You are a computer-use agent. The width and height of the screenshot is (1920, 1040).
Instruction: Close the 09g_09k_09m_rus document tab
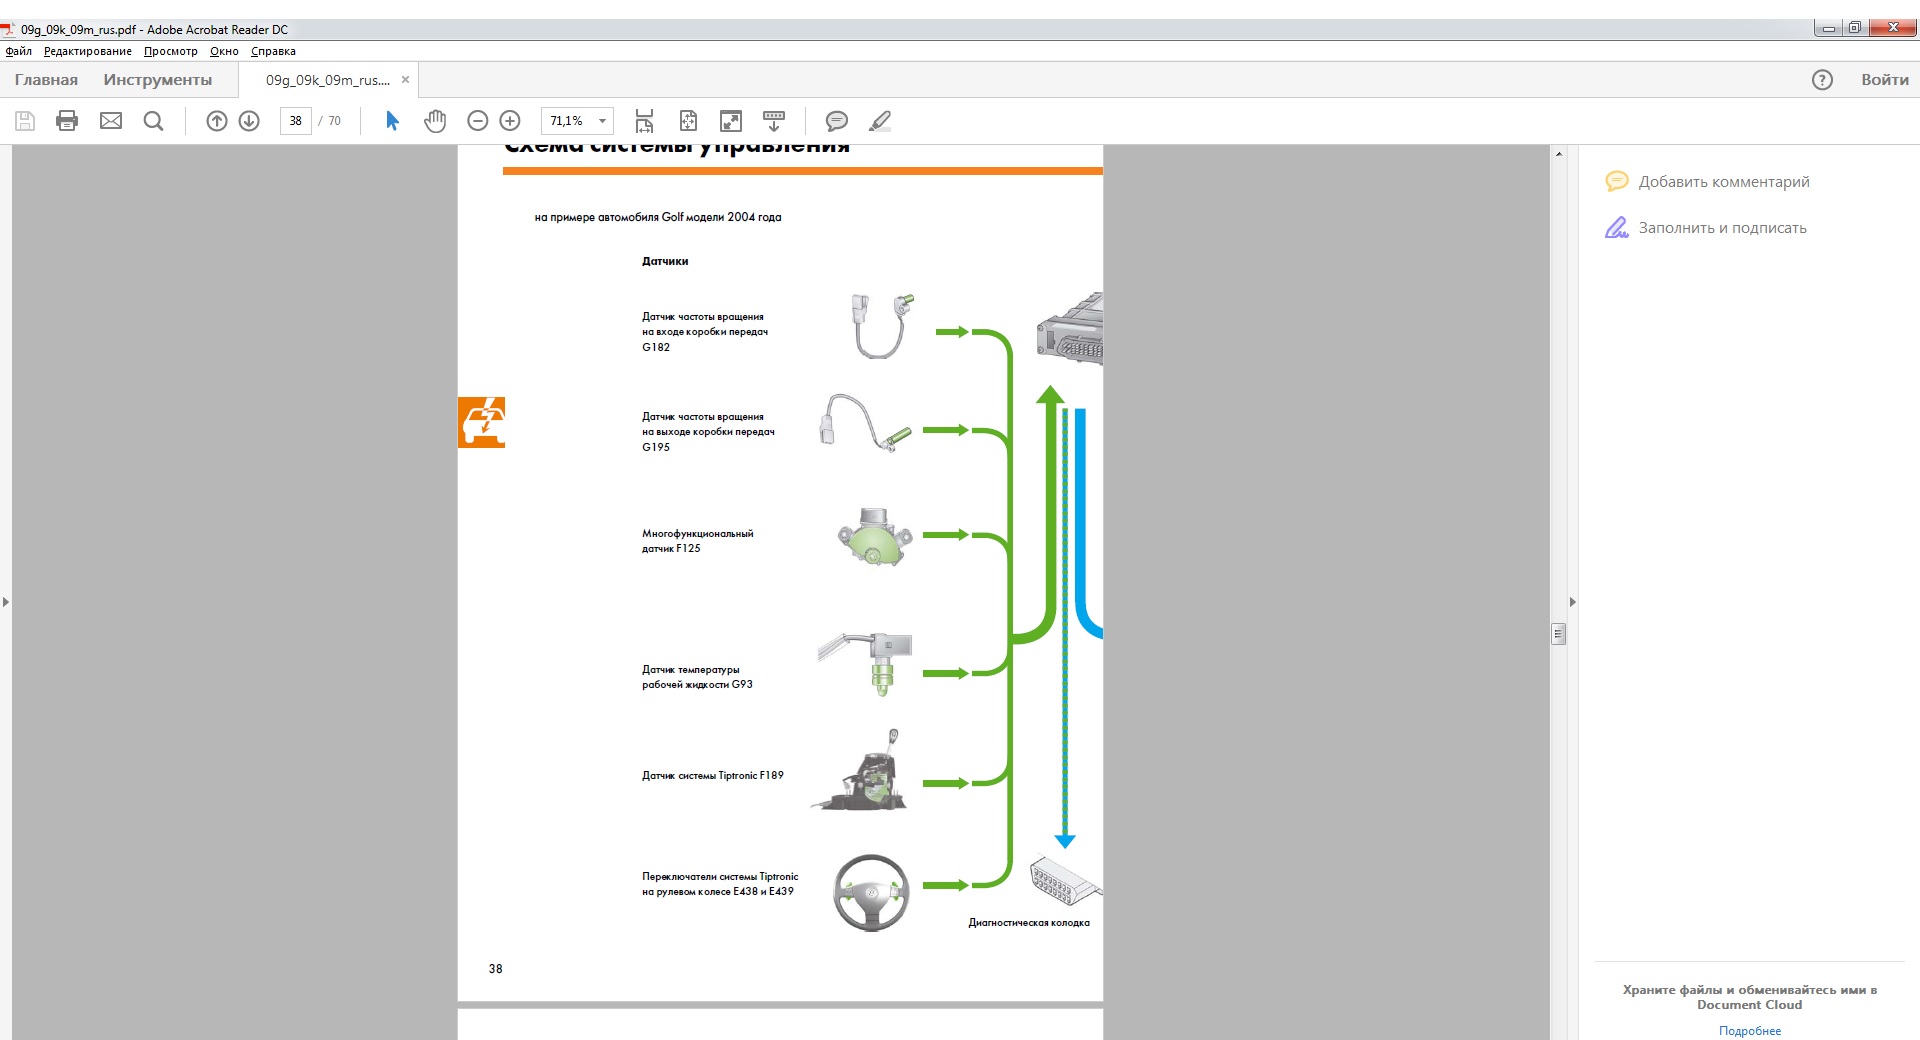[405, 80]
